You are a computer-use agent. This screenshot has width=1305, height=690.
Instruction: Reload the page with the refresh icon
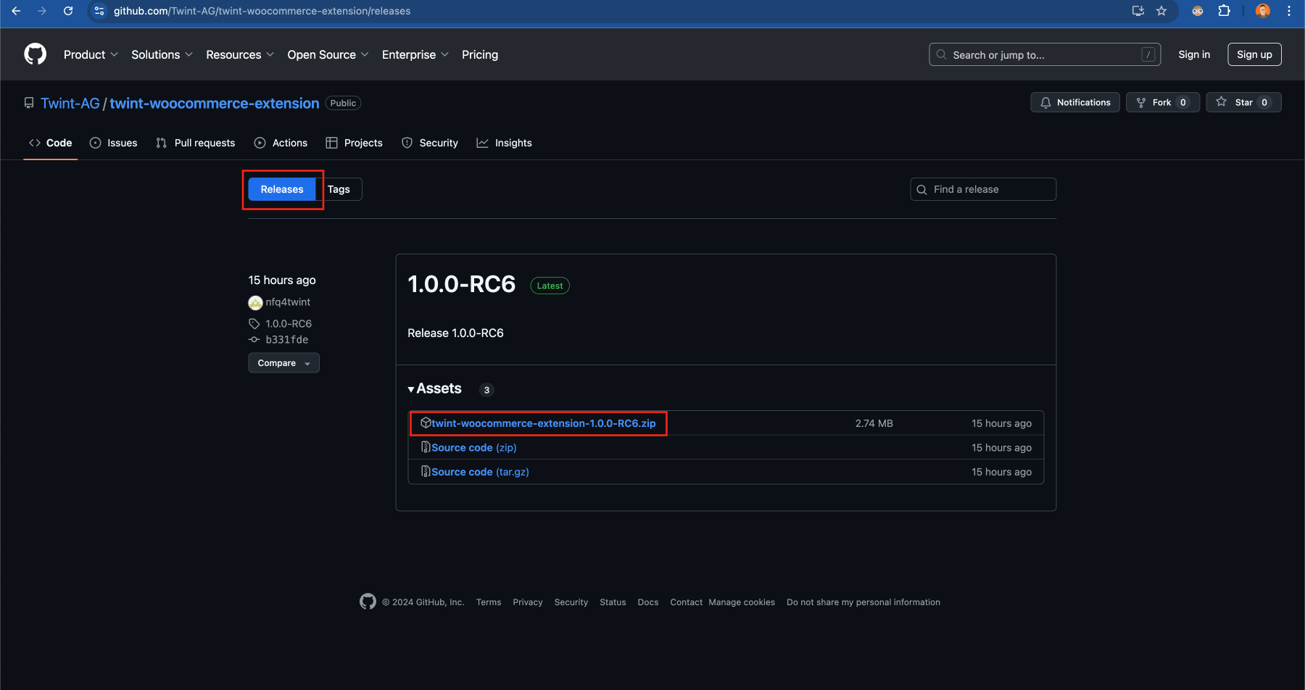68,11
